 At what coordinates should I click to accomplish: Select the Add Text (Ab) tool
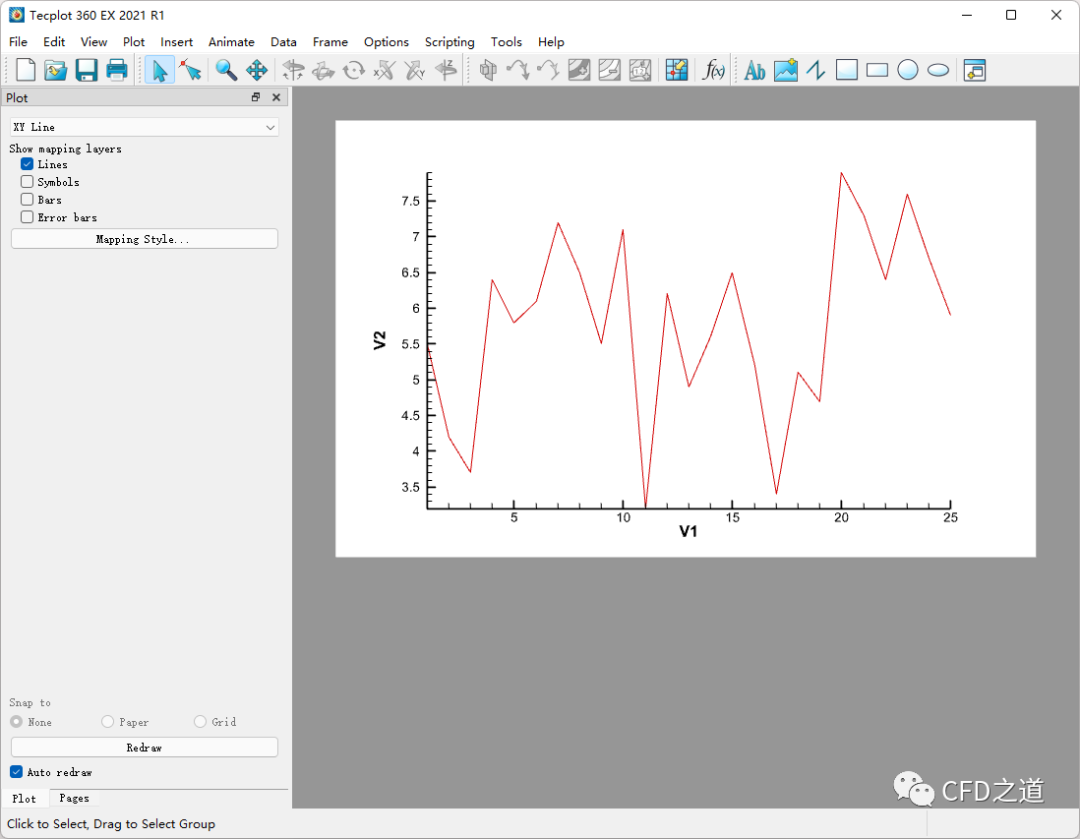[x=755, y=70]
